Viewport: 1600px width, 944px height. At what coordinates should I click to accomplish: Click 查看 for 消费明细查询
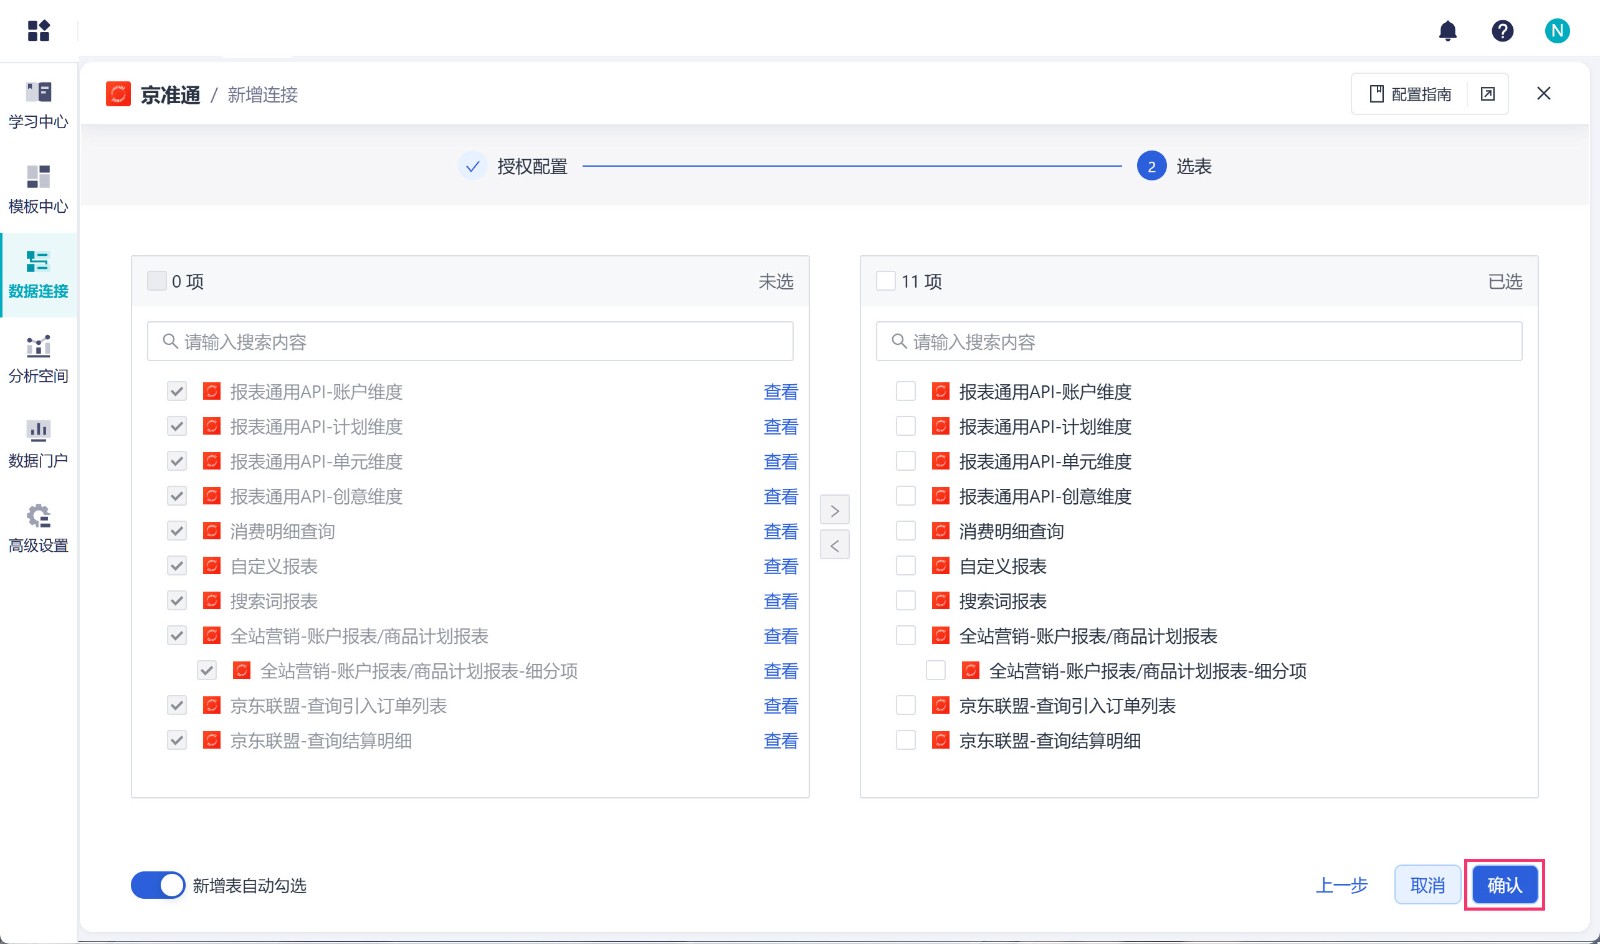point(781,532)
